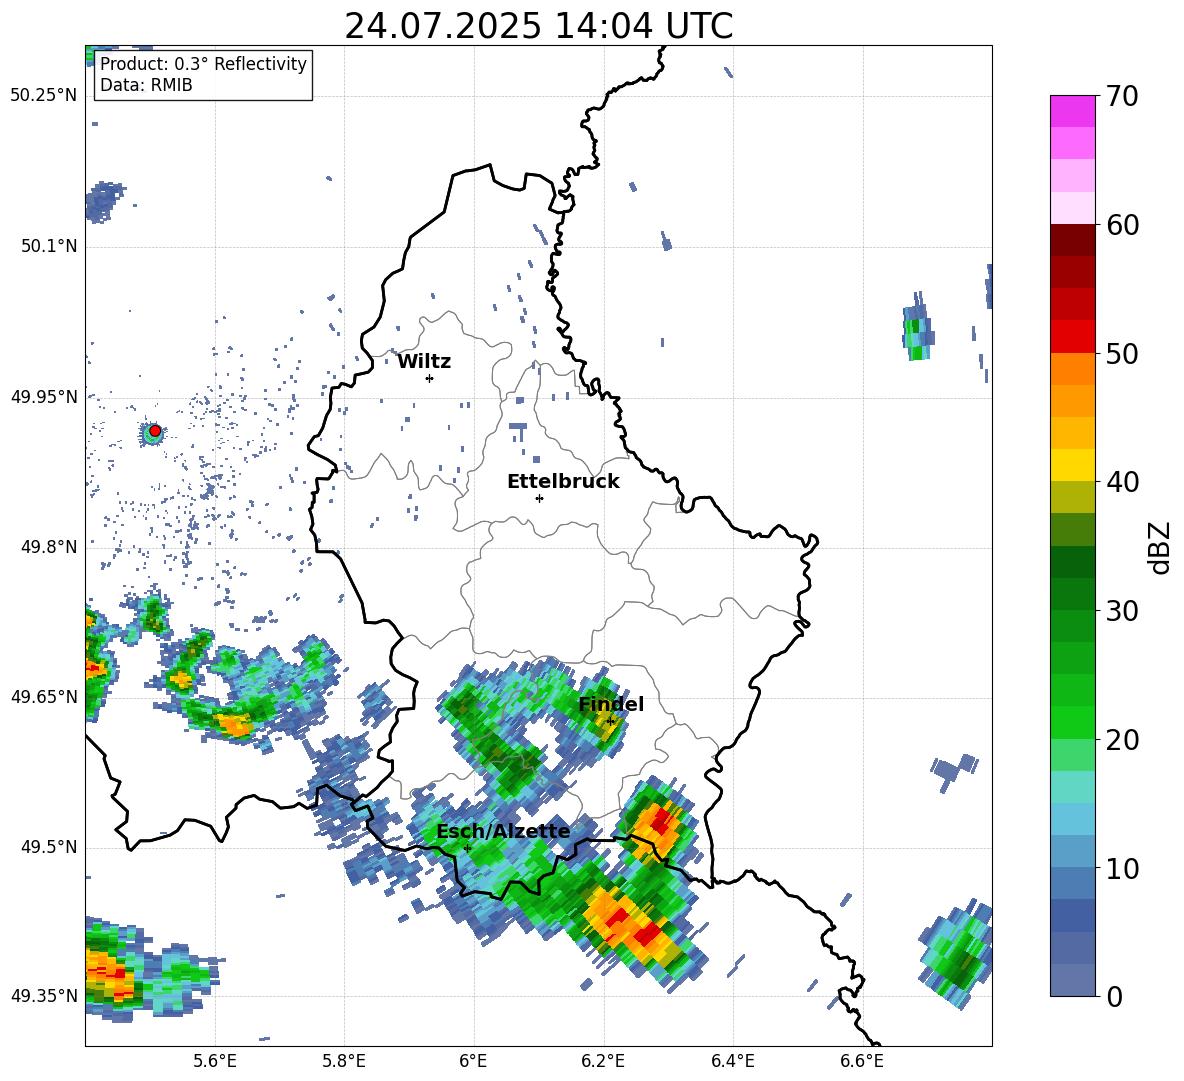Viewport: 1184px width, 1081px height.
Task: Click the 20 tick on the colorbar
Action: click(1122, 739)
